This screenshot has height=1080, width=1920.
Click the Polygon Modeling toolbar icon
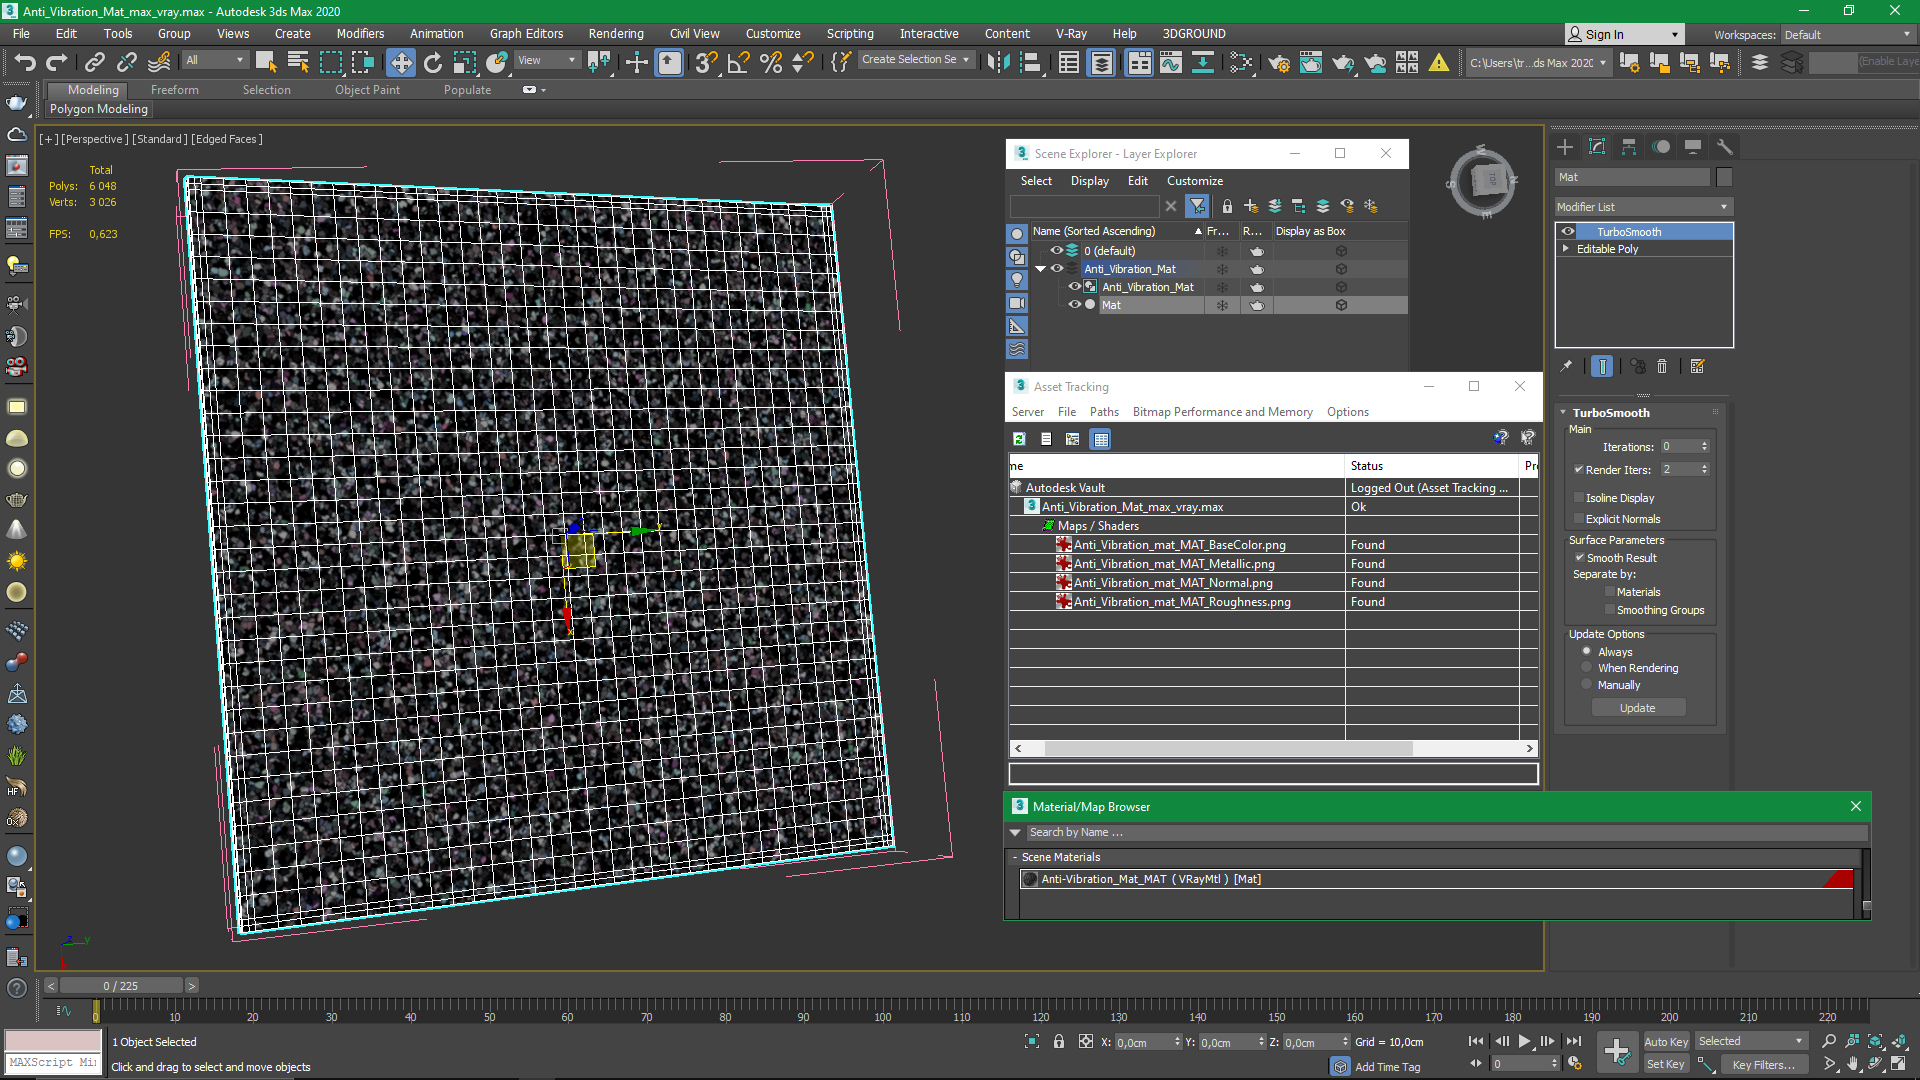(98, 108)
